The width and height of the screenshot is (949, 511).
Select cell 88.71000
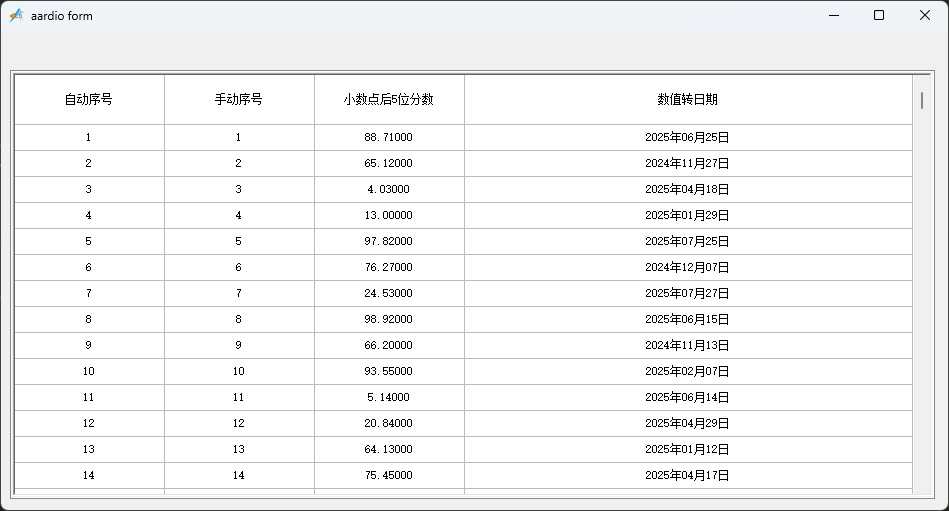tap(389, 137)
